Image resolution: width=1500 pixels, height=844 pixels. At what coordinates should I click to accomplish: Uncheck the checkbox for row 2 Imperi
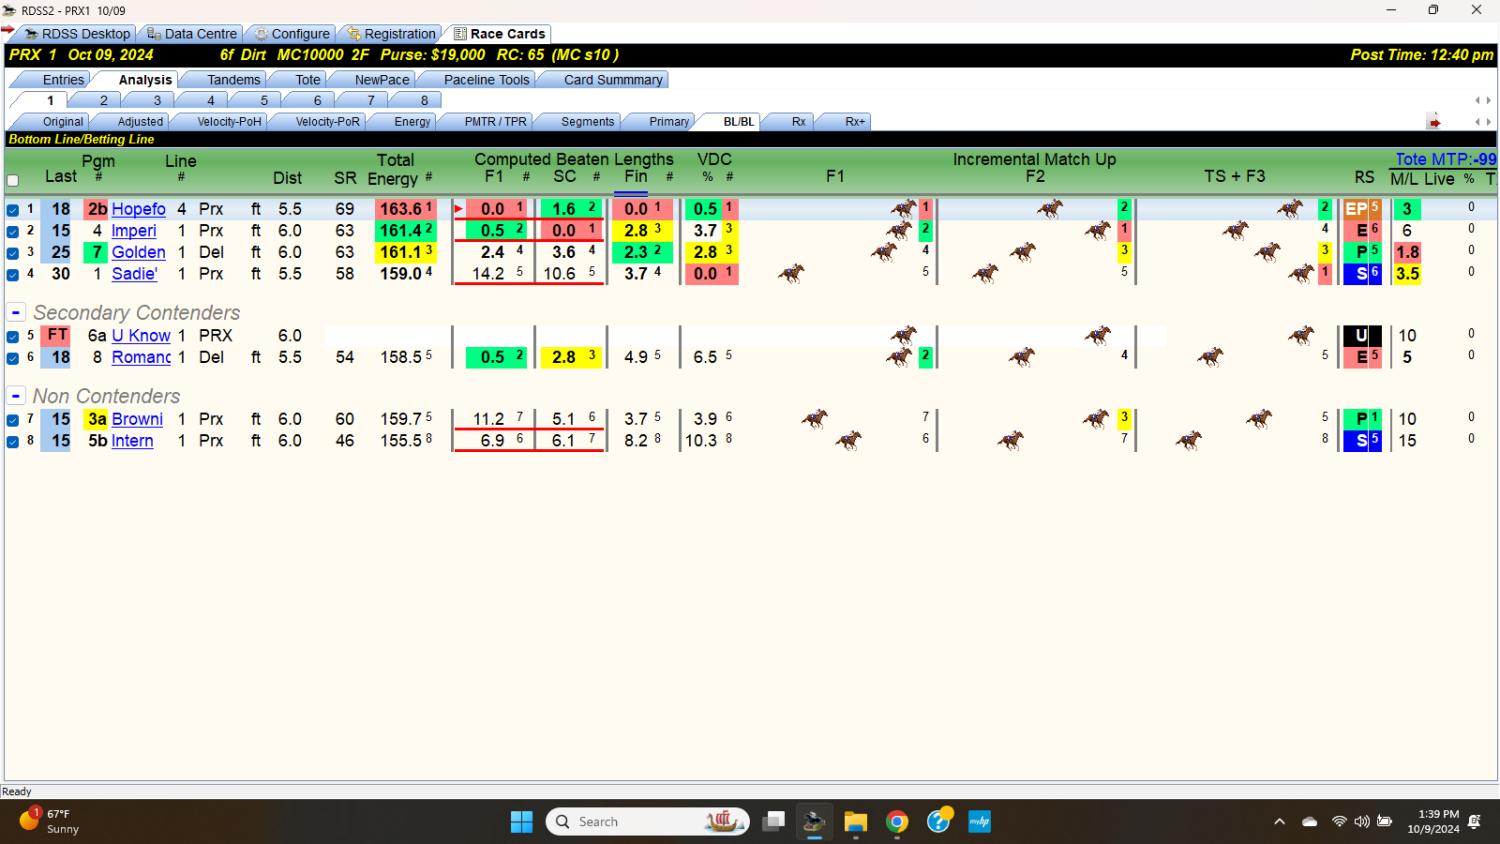coord(13,232)
